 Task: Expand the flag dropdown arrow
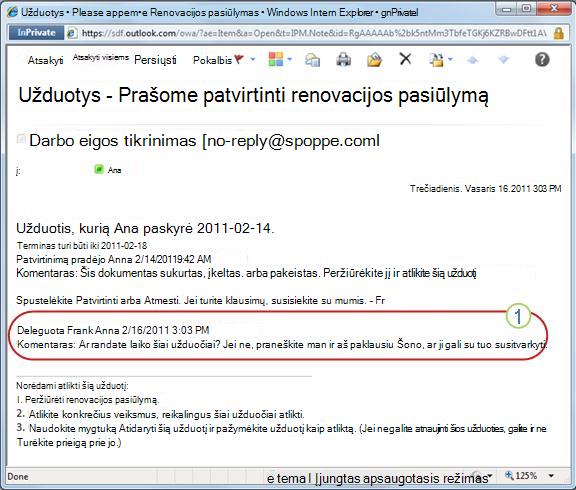pos(253,59)
